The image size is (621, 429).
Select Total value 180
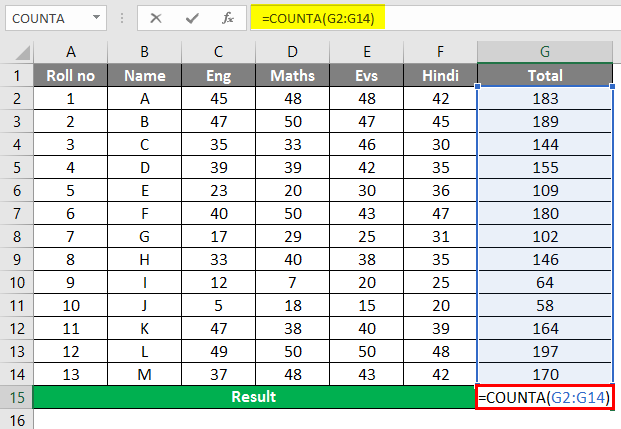pyautogui.click(x=545, y=213)
